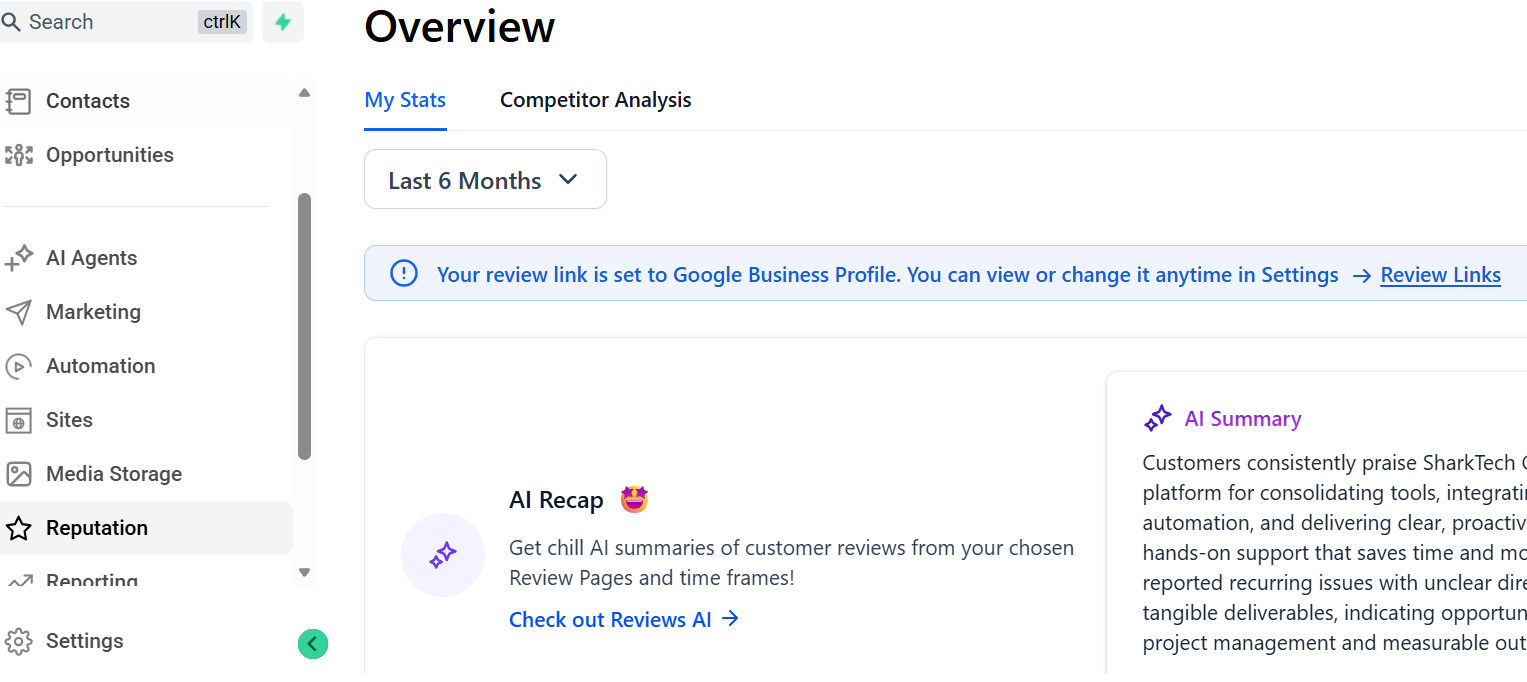The width and height of the screenshot is (1527, 682).
Task: Click the round AI Recap sparkle badge
Action: coord(443,555)
